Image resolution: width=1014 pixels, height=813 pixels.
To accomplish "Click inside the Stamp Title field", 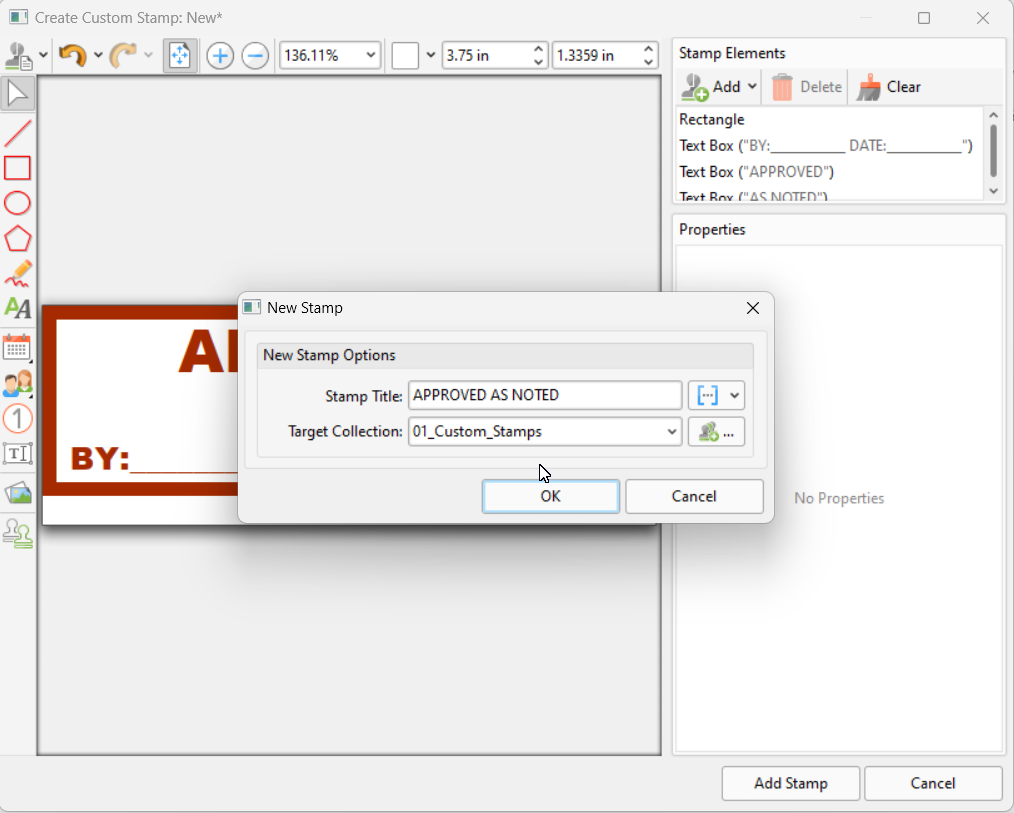I will pyautogui.click(x=544, y=395).
